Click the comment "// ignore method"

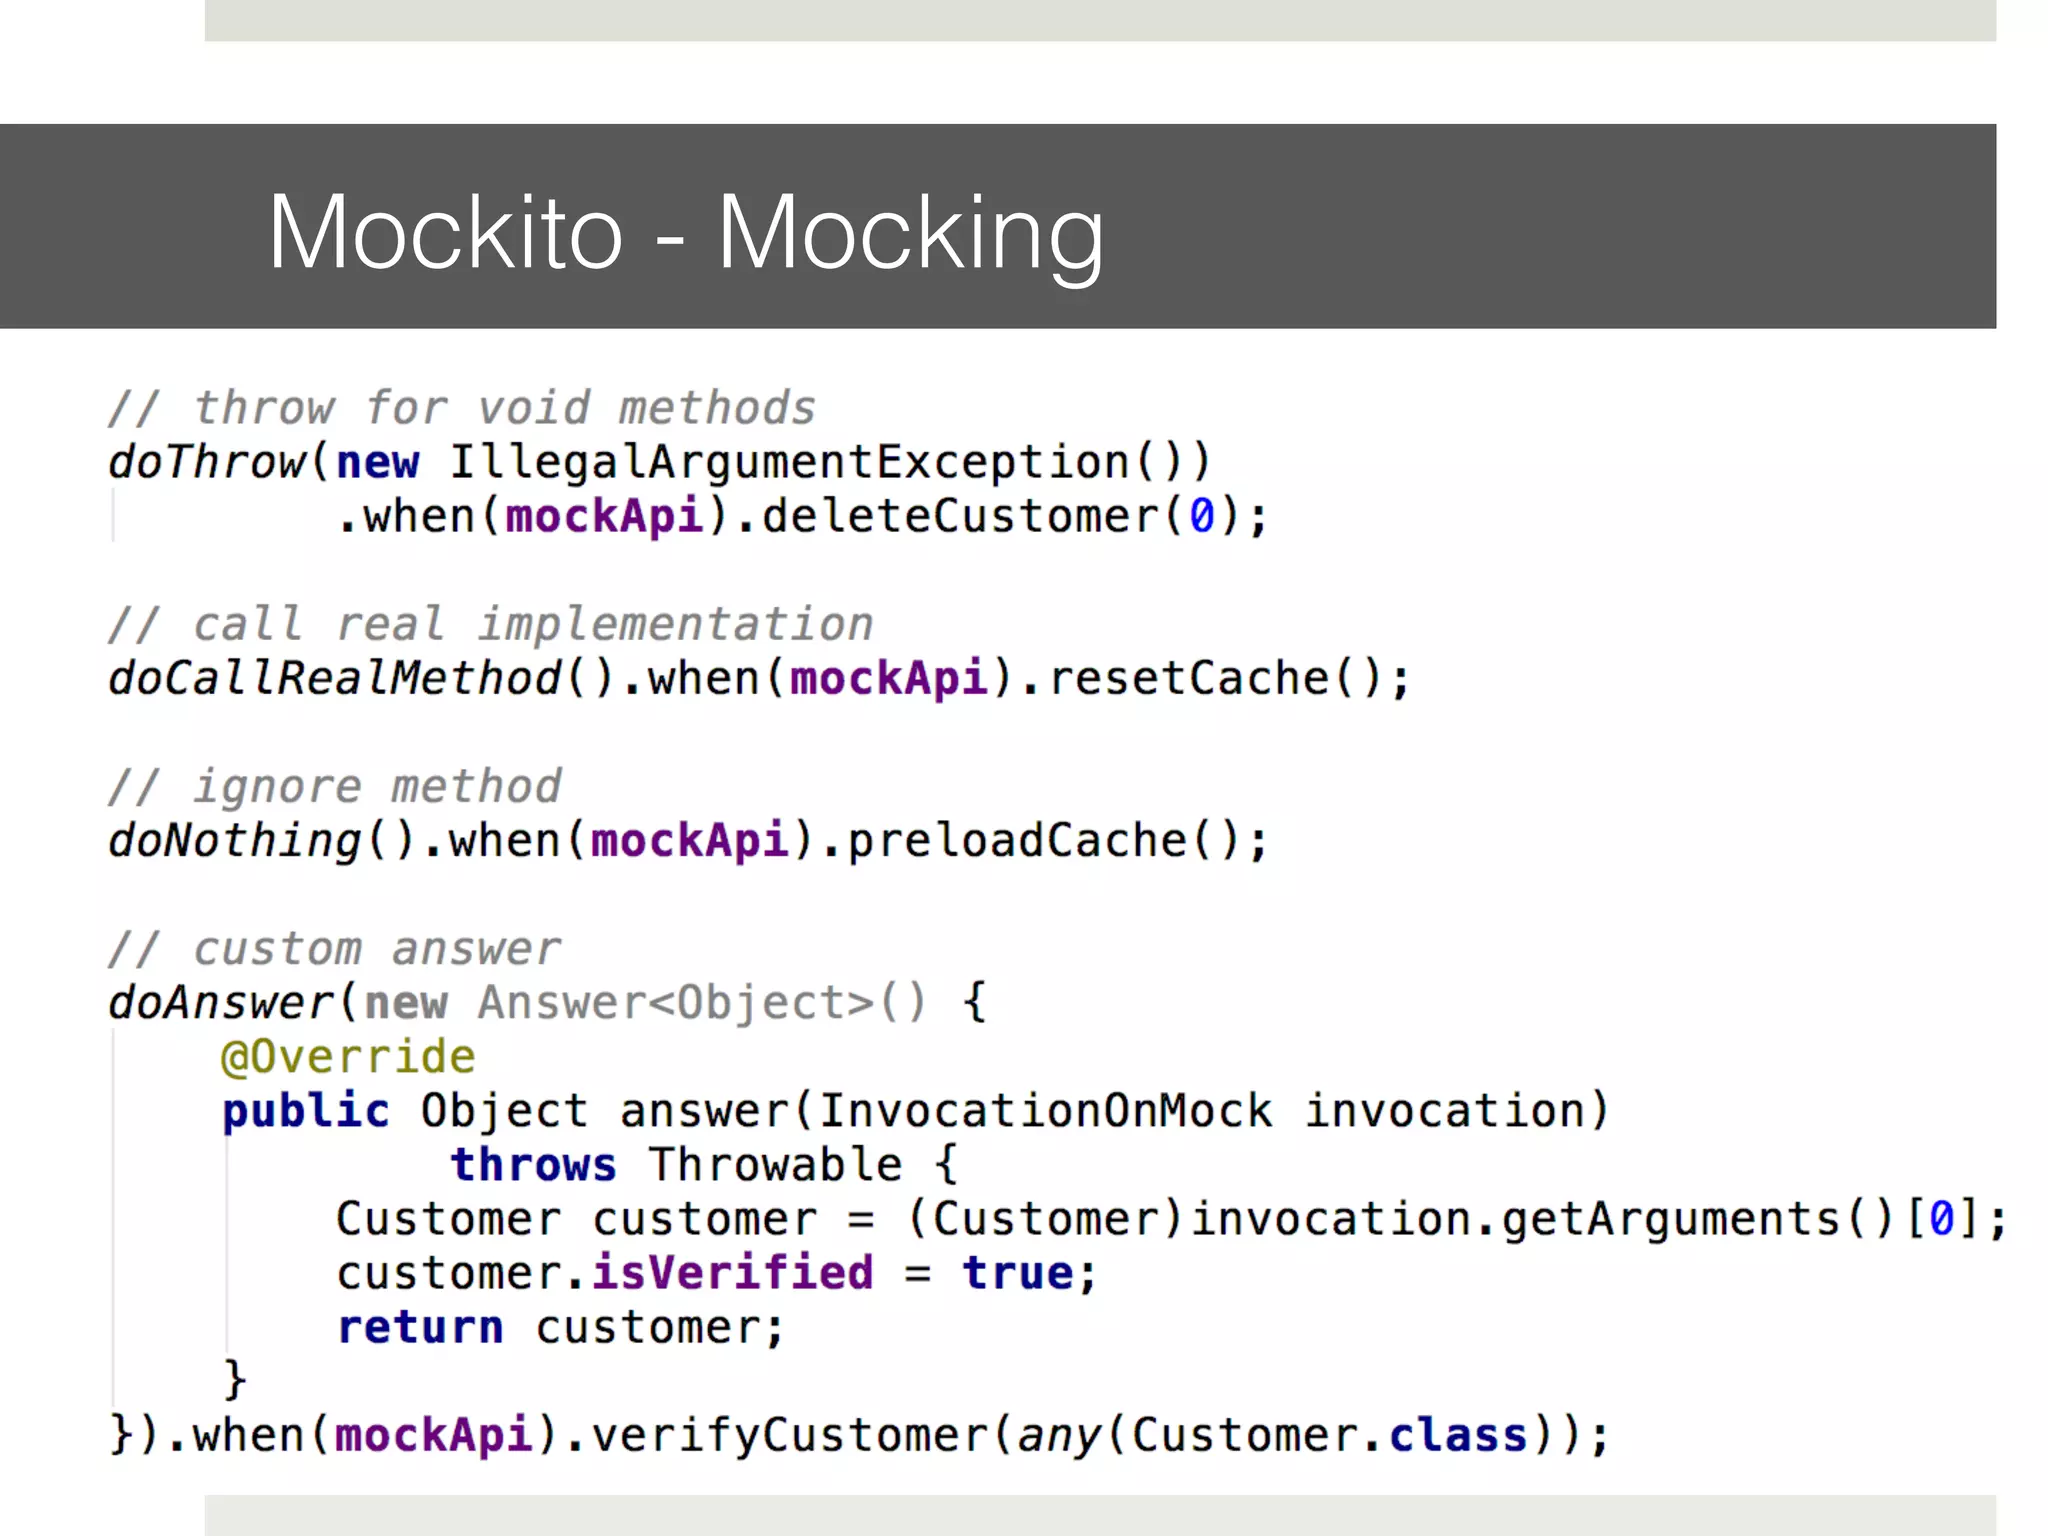(335, 787)
